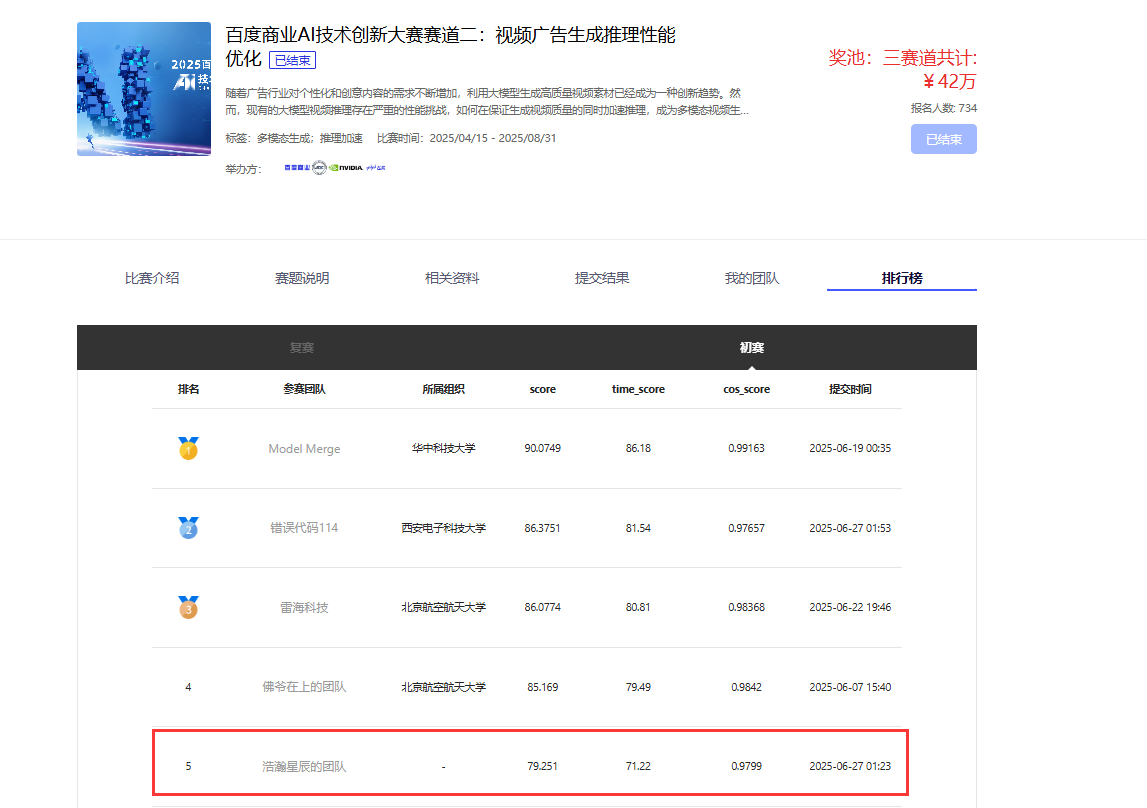Click organization 华中科技大学

click(x=443, y=448)
